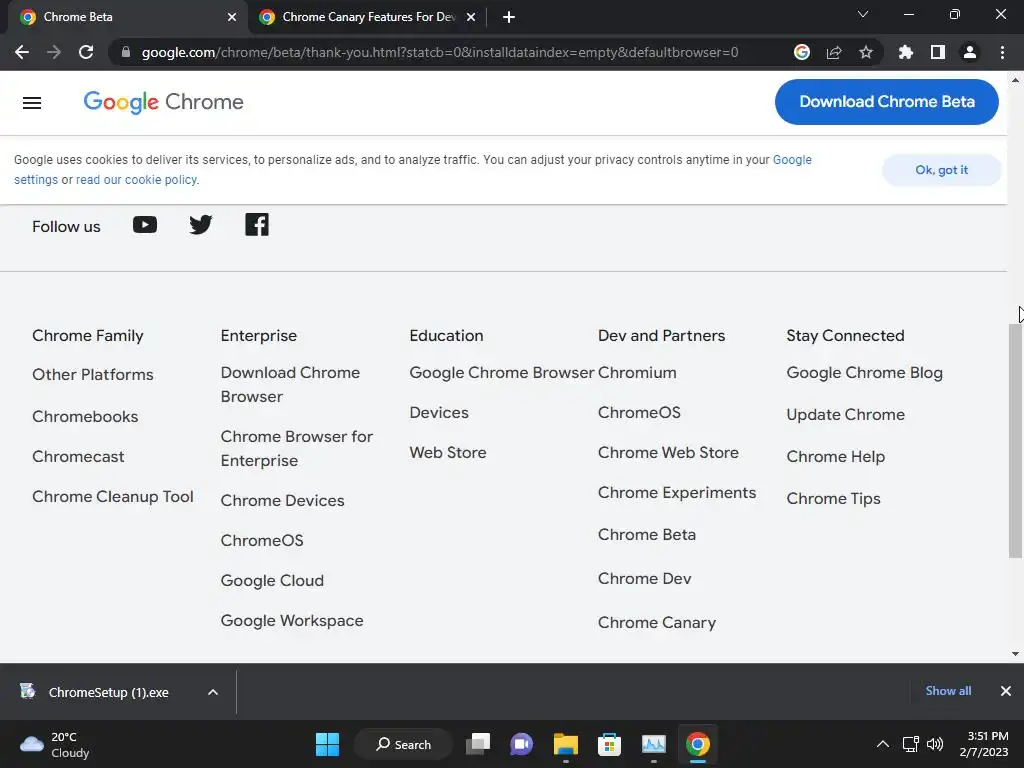
Task: Open the Google Workspace link
Action: (x=292, y=620)
